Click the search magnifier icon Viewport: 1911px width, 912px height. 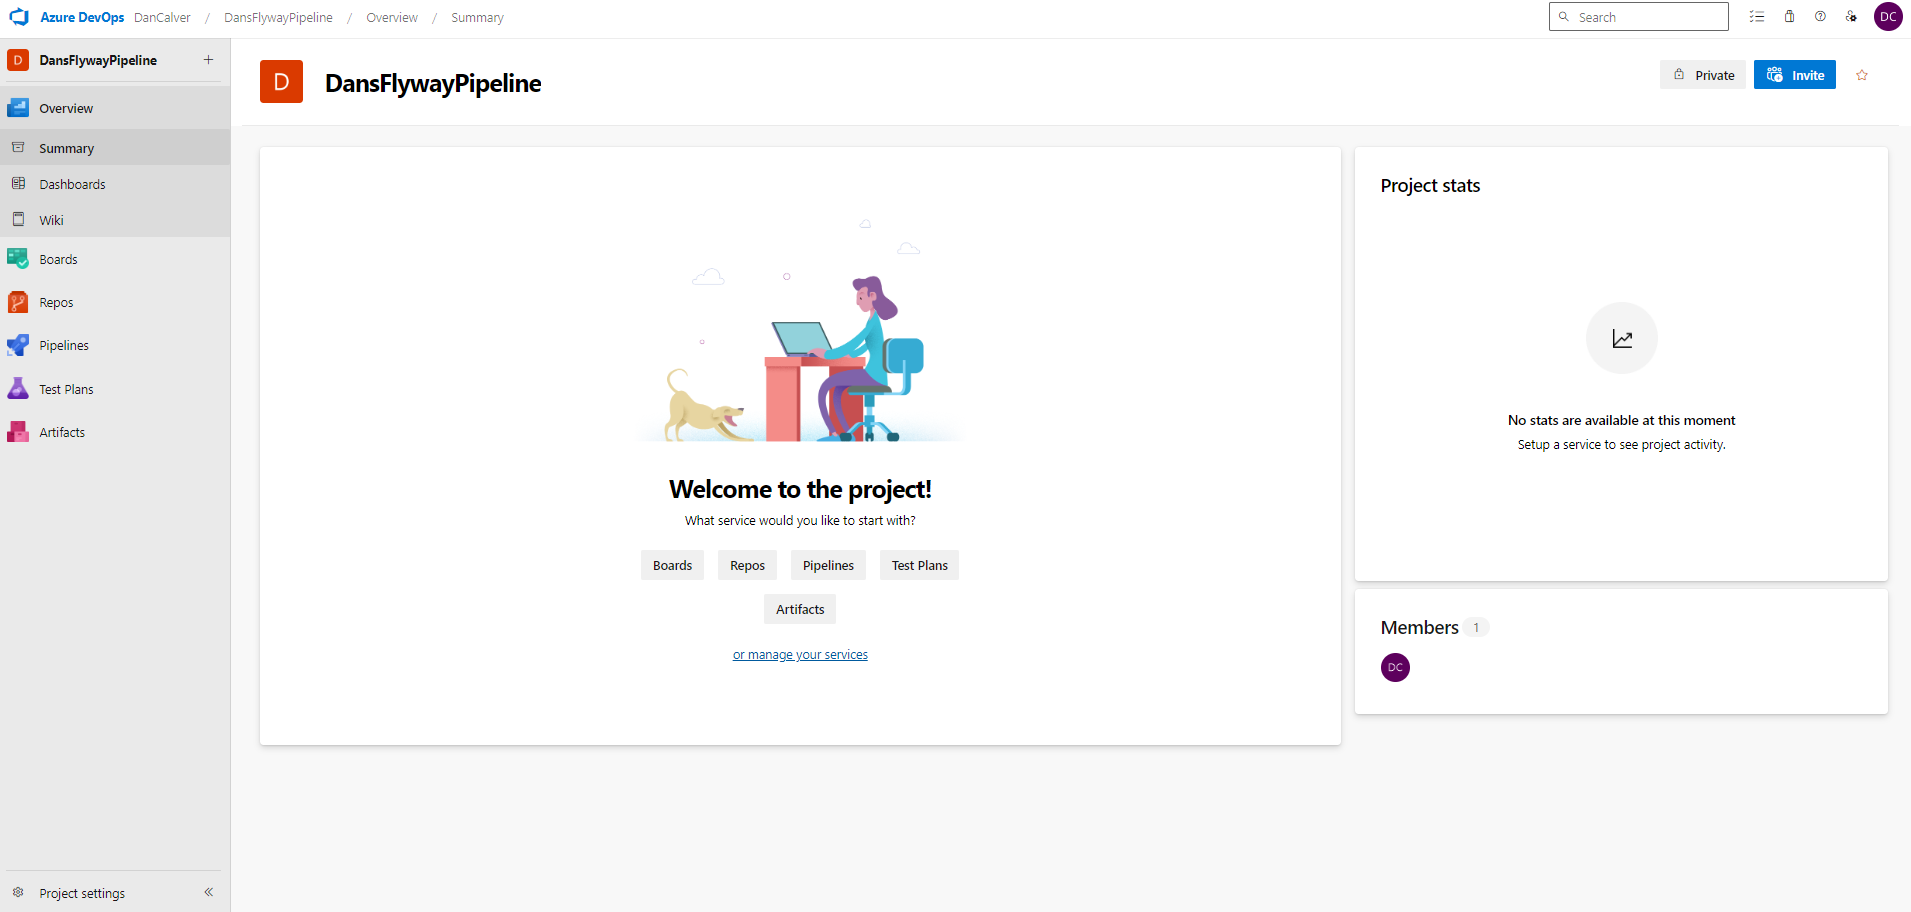point(1564,17)
